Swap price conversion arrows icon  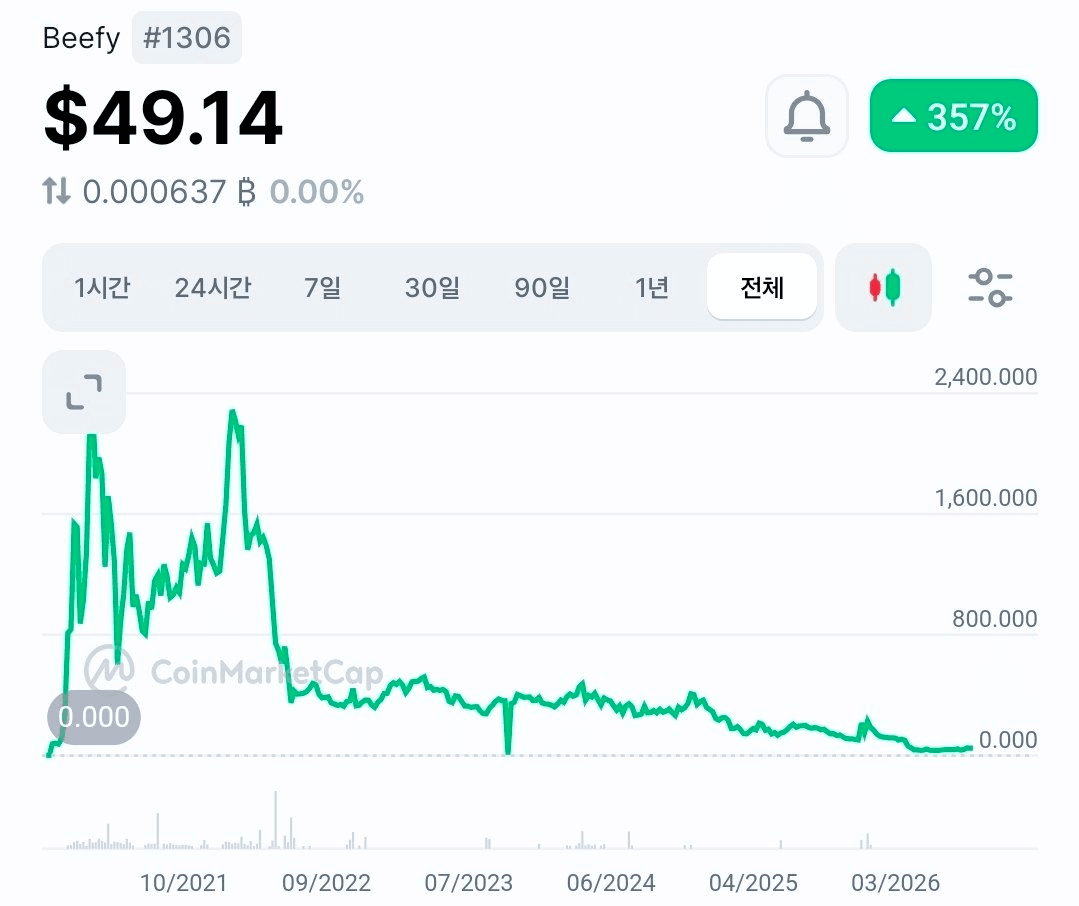click(56, 191)
